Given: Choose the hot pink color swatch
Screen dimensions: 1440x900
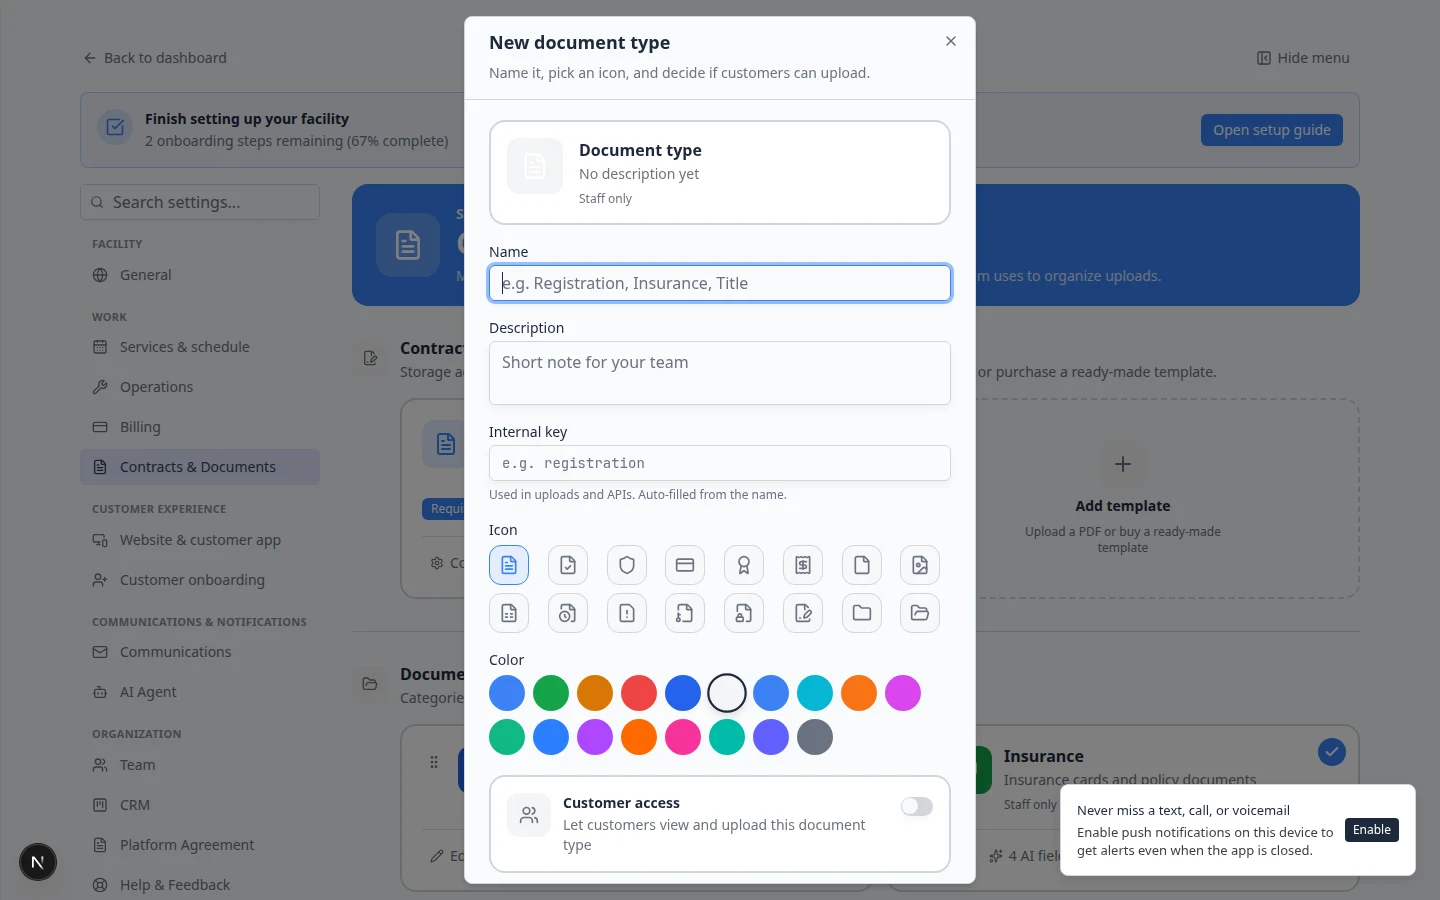Looking at the screenshot, I should coord(683,737).
